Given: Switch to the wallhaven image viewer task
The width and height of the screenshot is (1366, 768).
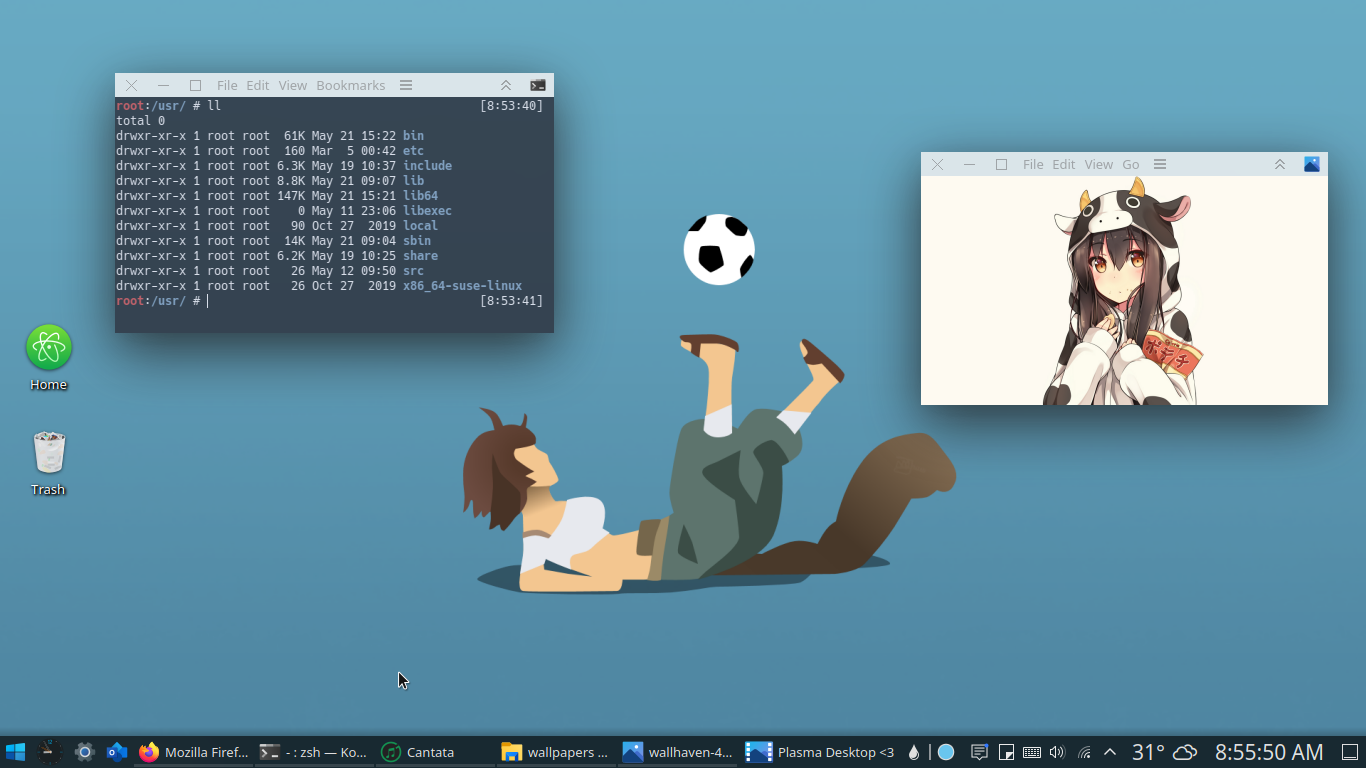Looking at the screenshot, I should pos(677,752).
